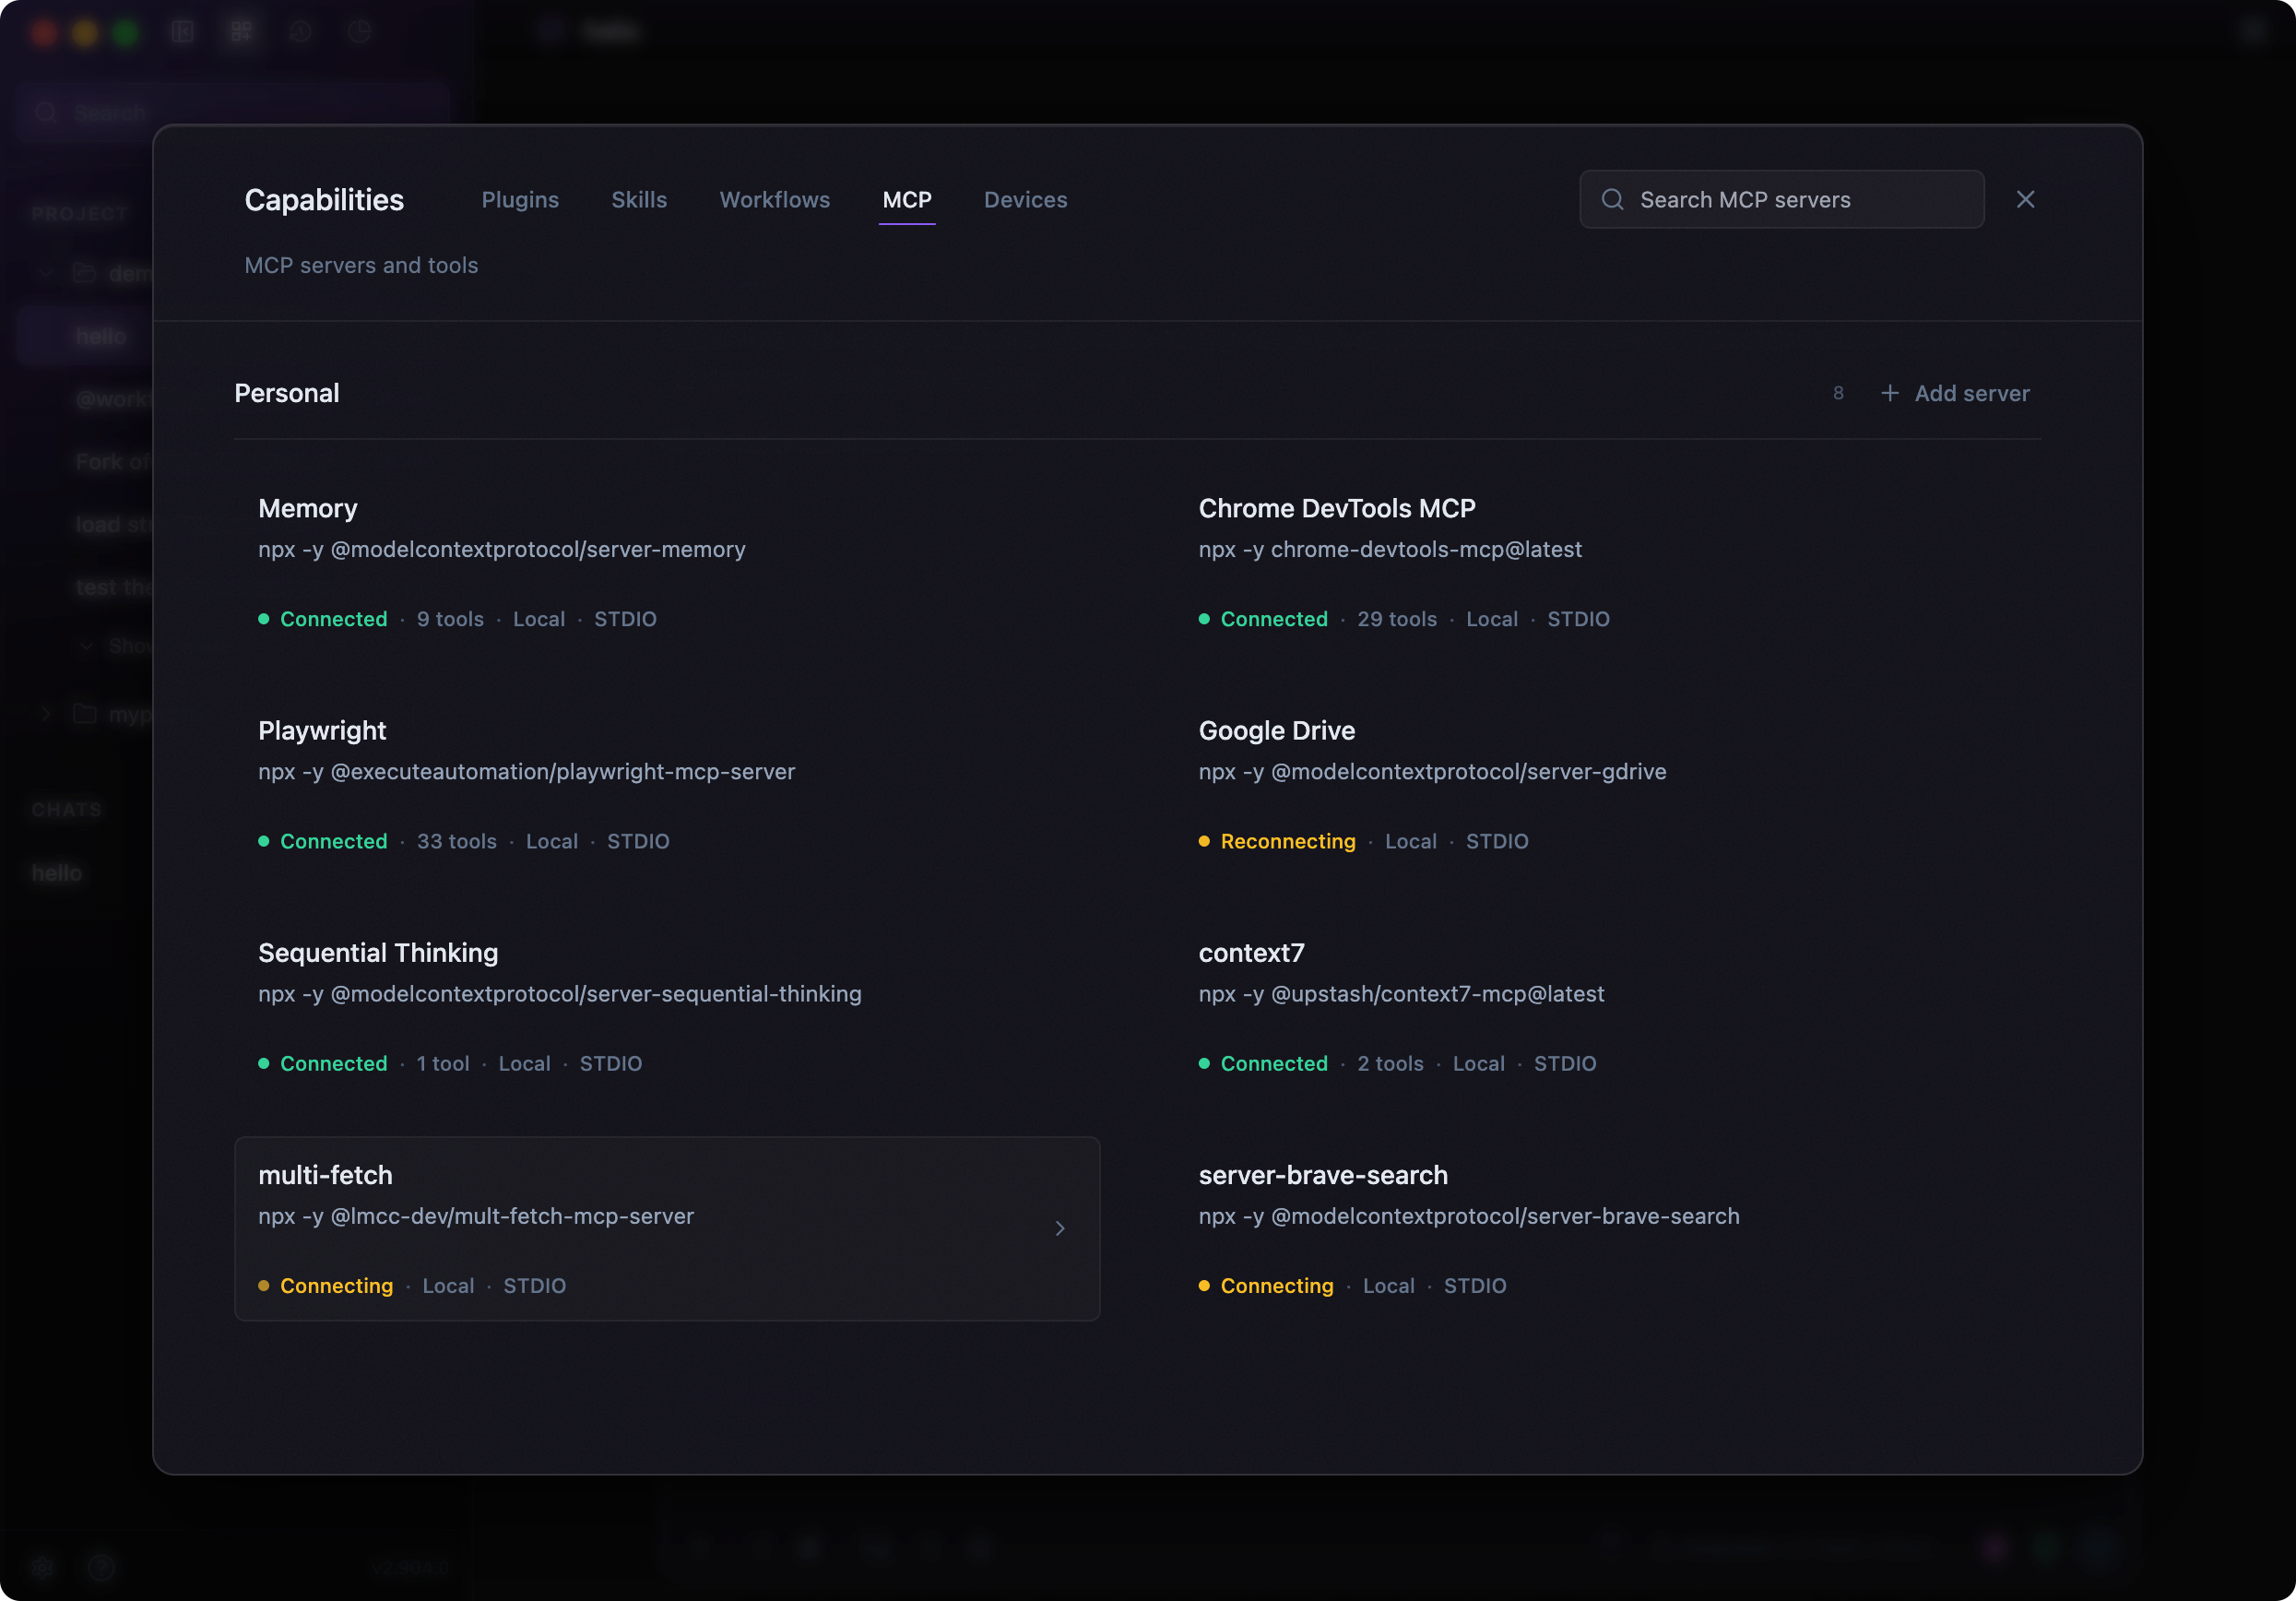Open the Chrome DevTools MCP server title
This screenshot has height=1601, width=2296.
coord(1337,508)
